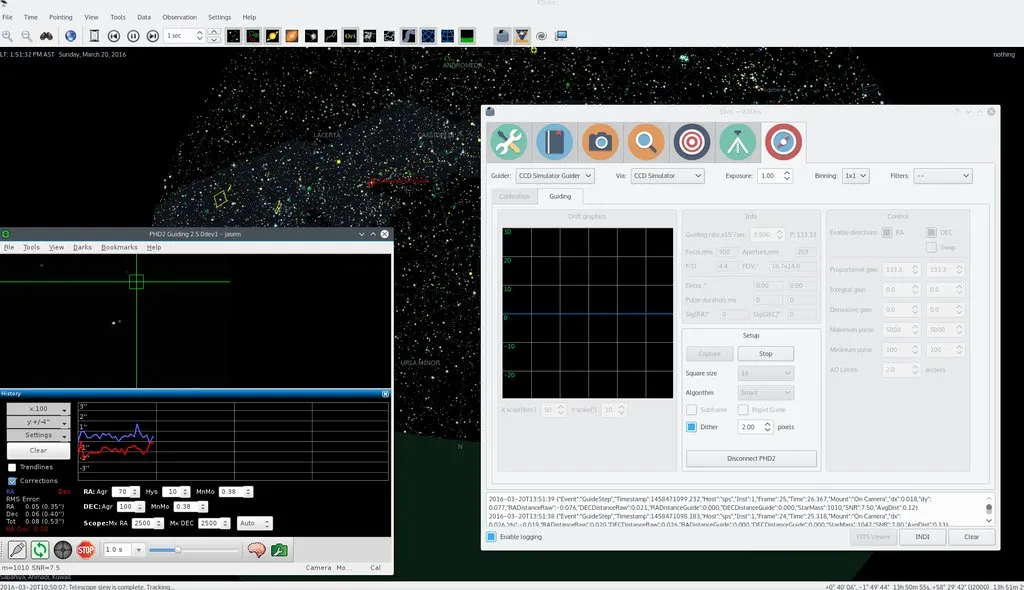Click the zoom in magnifier in KStars toolbar
1024x590 pixels.
(7, 36)
